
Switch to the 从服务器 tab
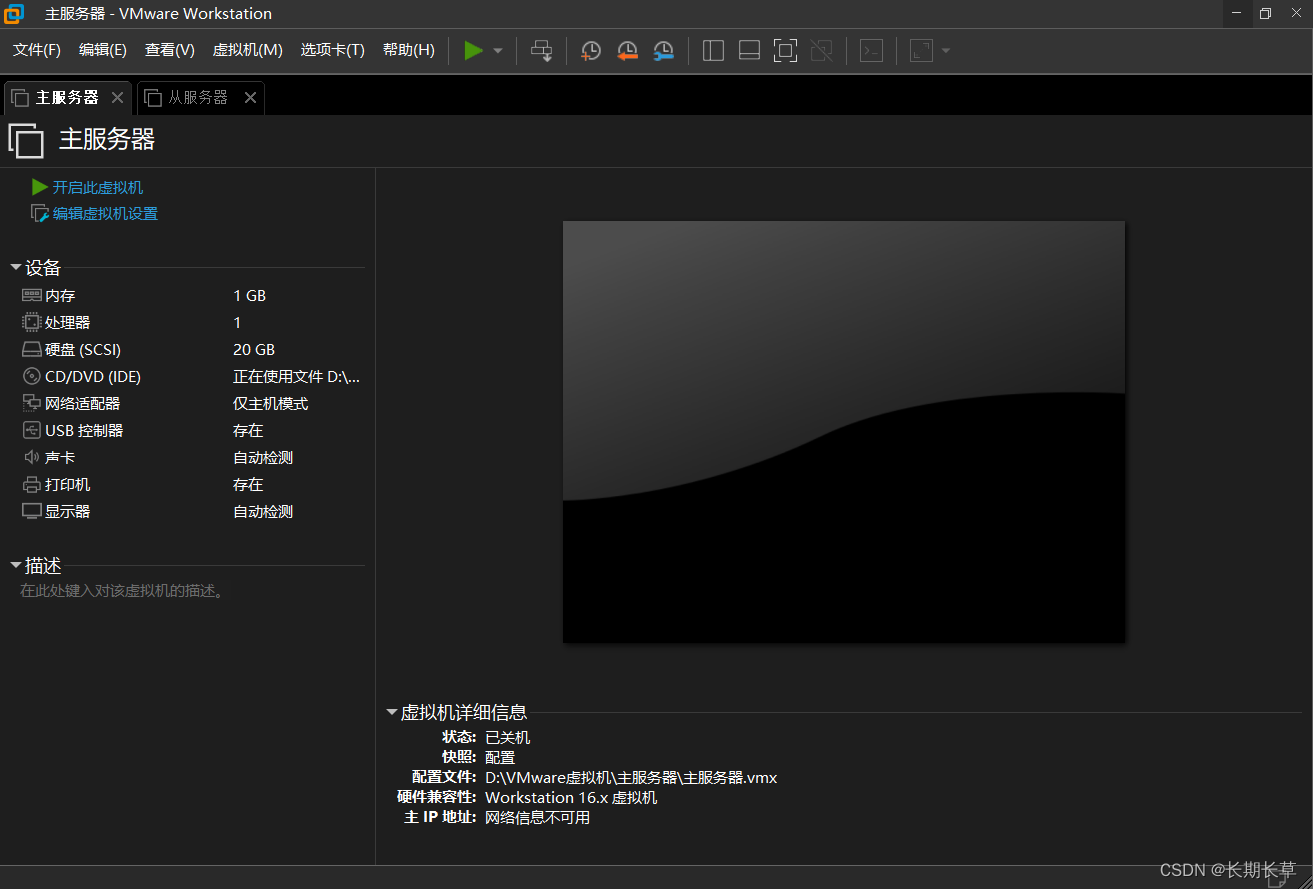[x=199, y=97]
